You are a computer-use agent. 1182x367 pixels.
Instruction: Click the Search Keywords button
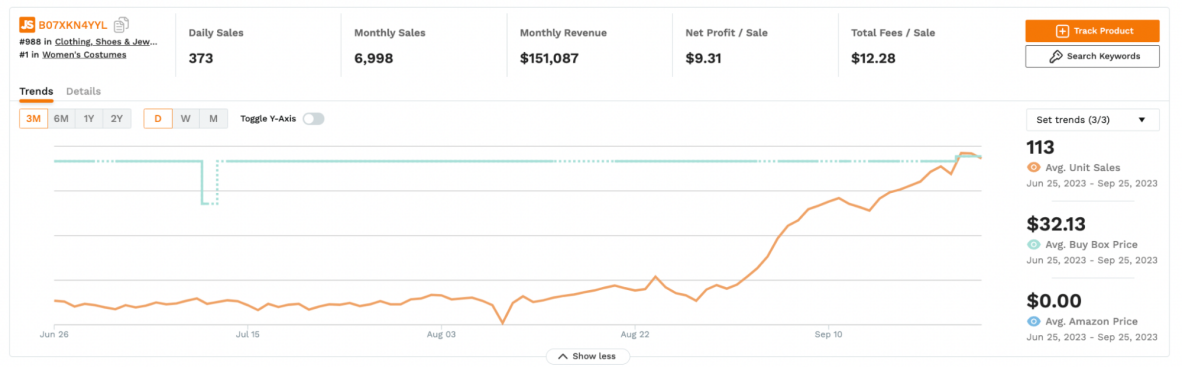(x=1092, y=56)
